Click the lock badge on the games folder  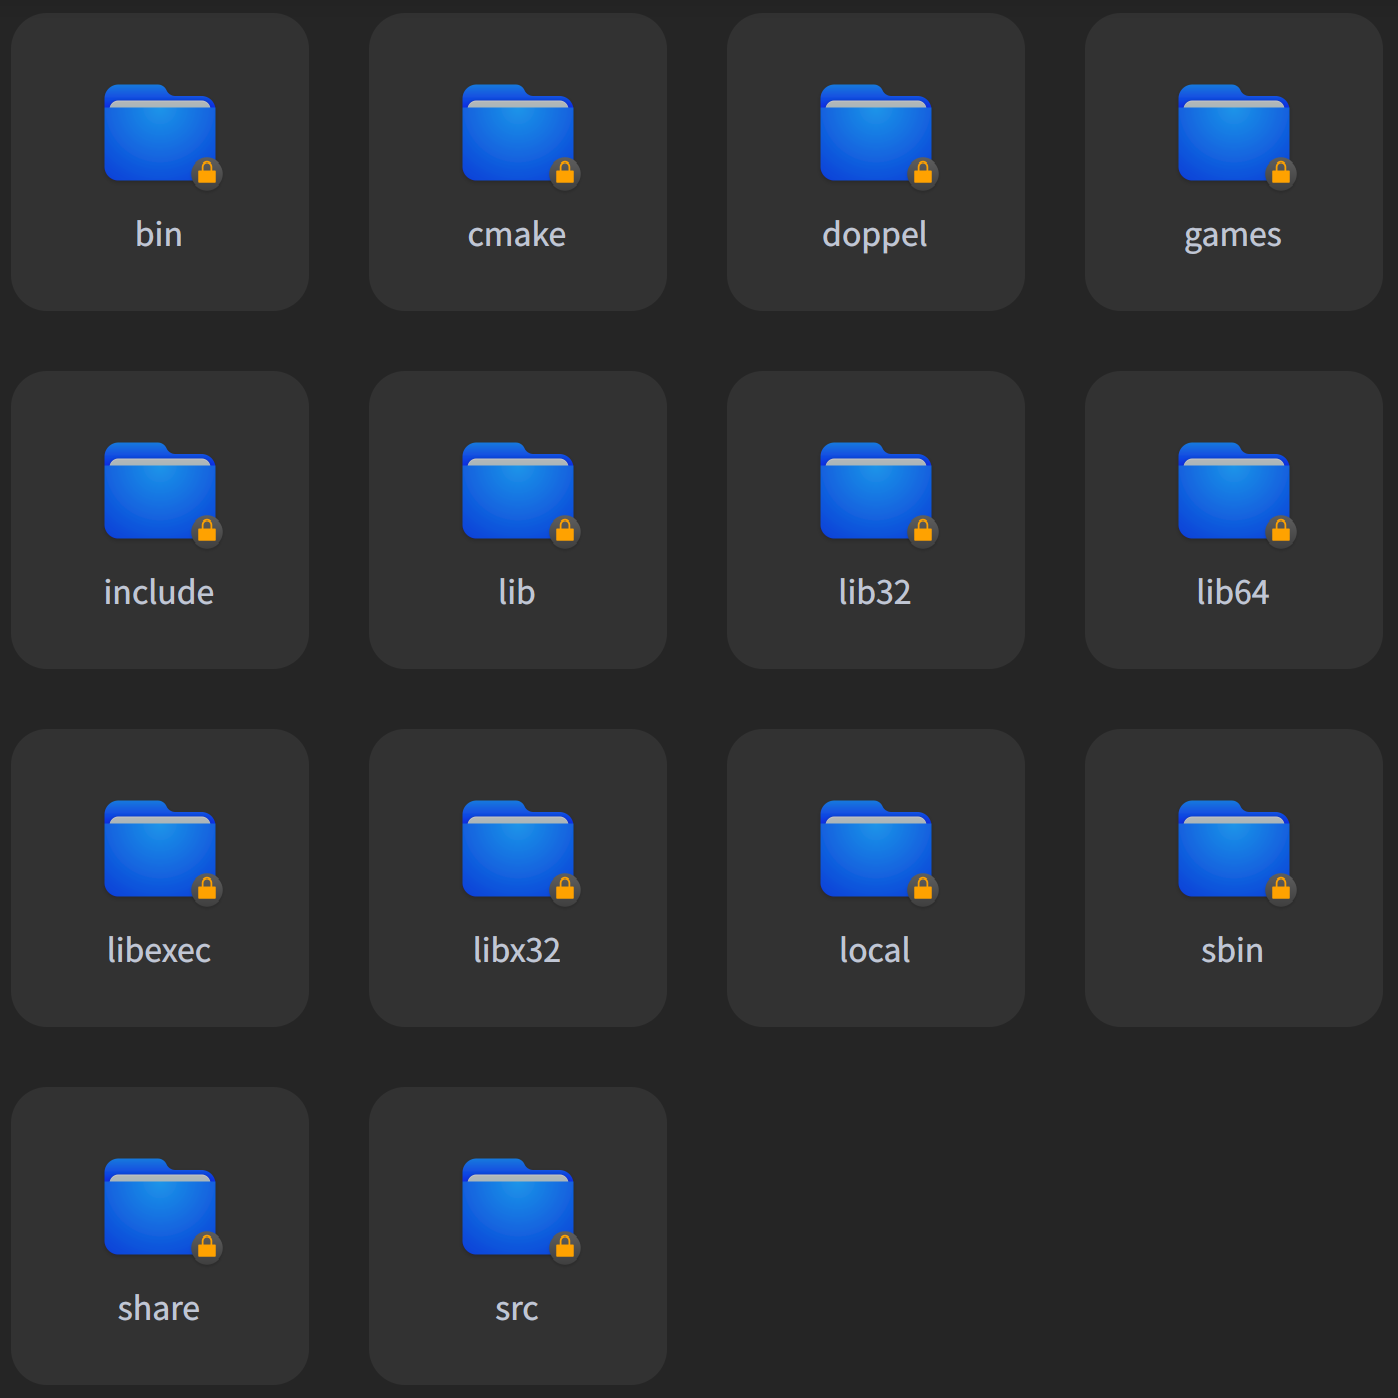tap(1281, 173)
